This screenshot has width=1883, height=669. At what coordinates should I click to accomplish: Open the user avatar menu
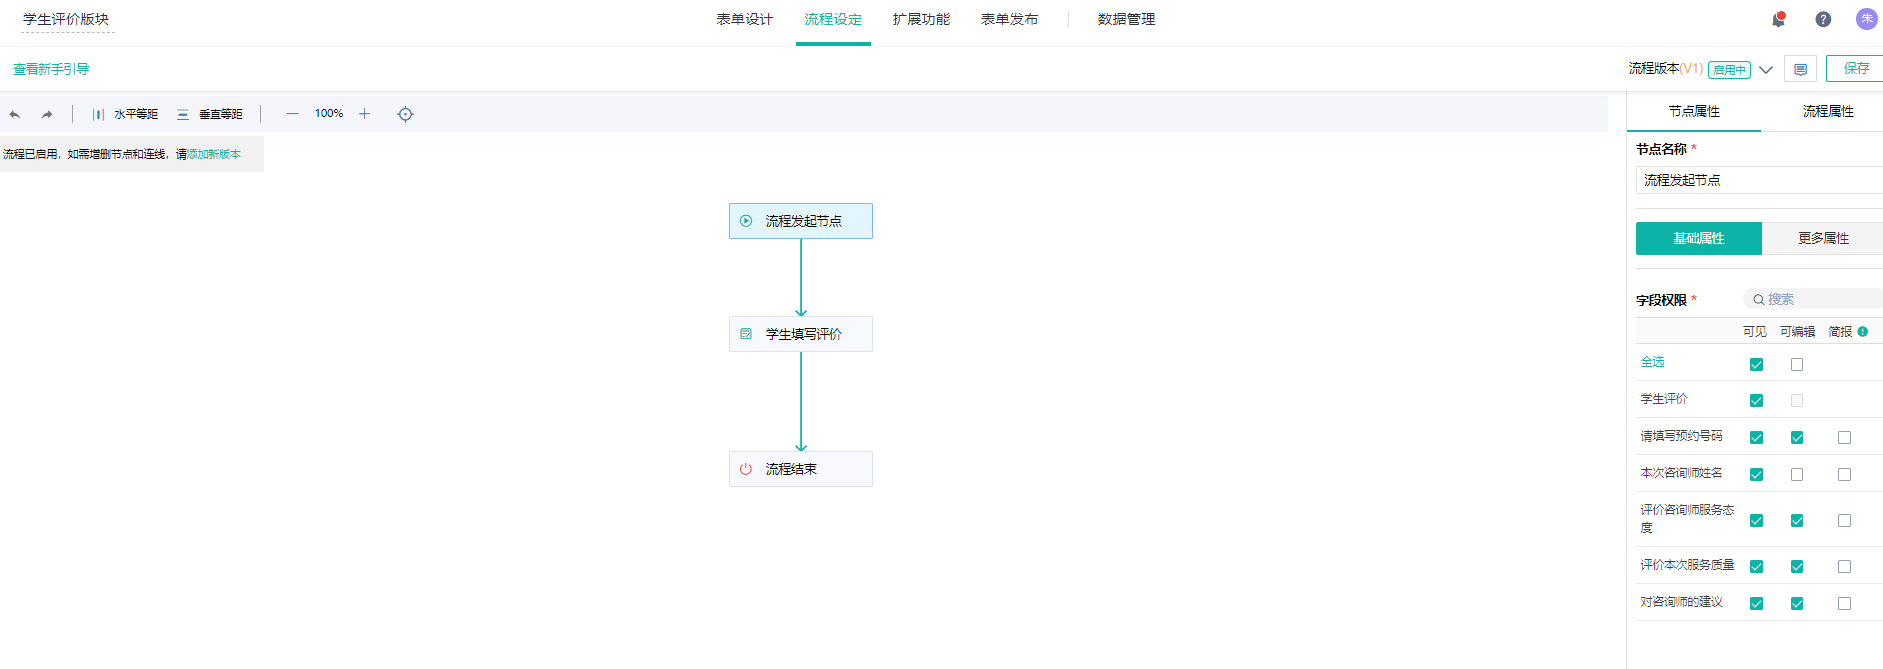[1866, 19]
